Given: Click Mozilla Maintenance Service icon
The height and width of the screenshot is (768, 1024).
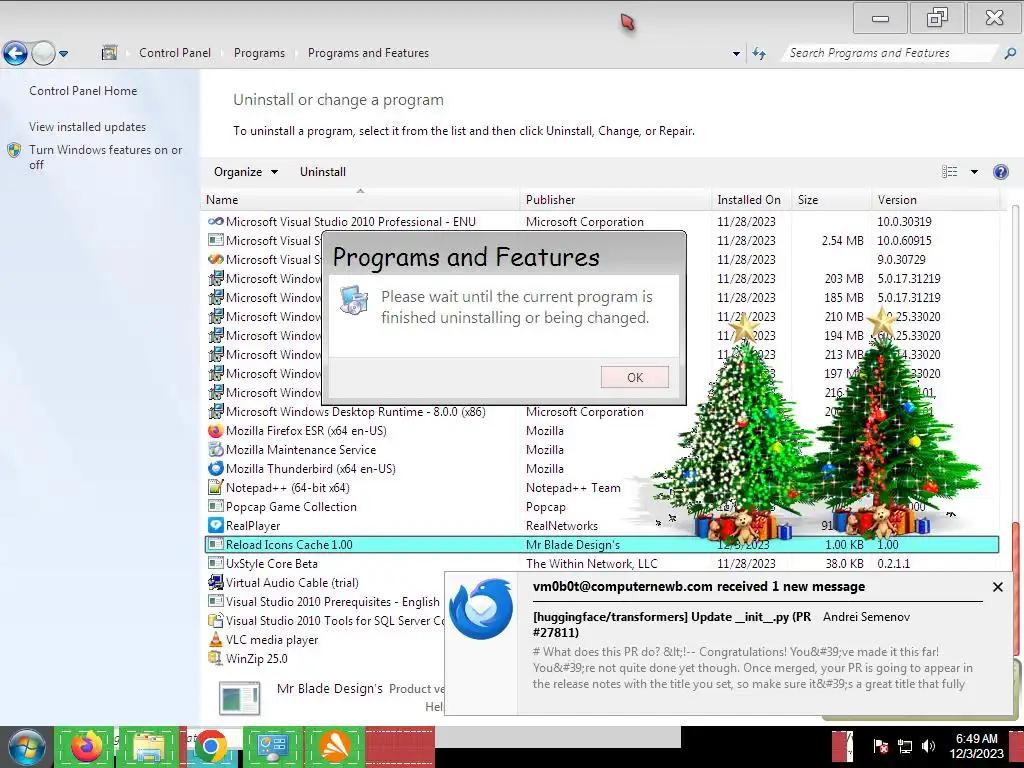Looking at the screenshot, I should click(216, 450).
